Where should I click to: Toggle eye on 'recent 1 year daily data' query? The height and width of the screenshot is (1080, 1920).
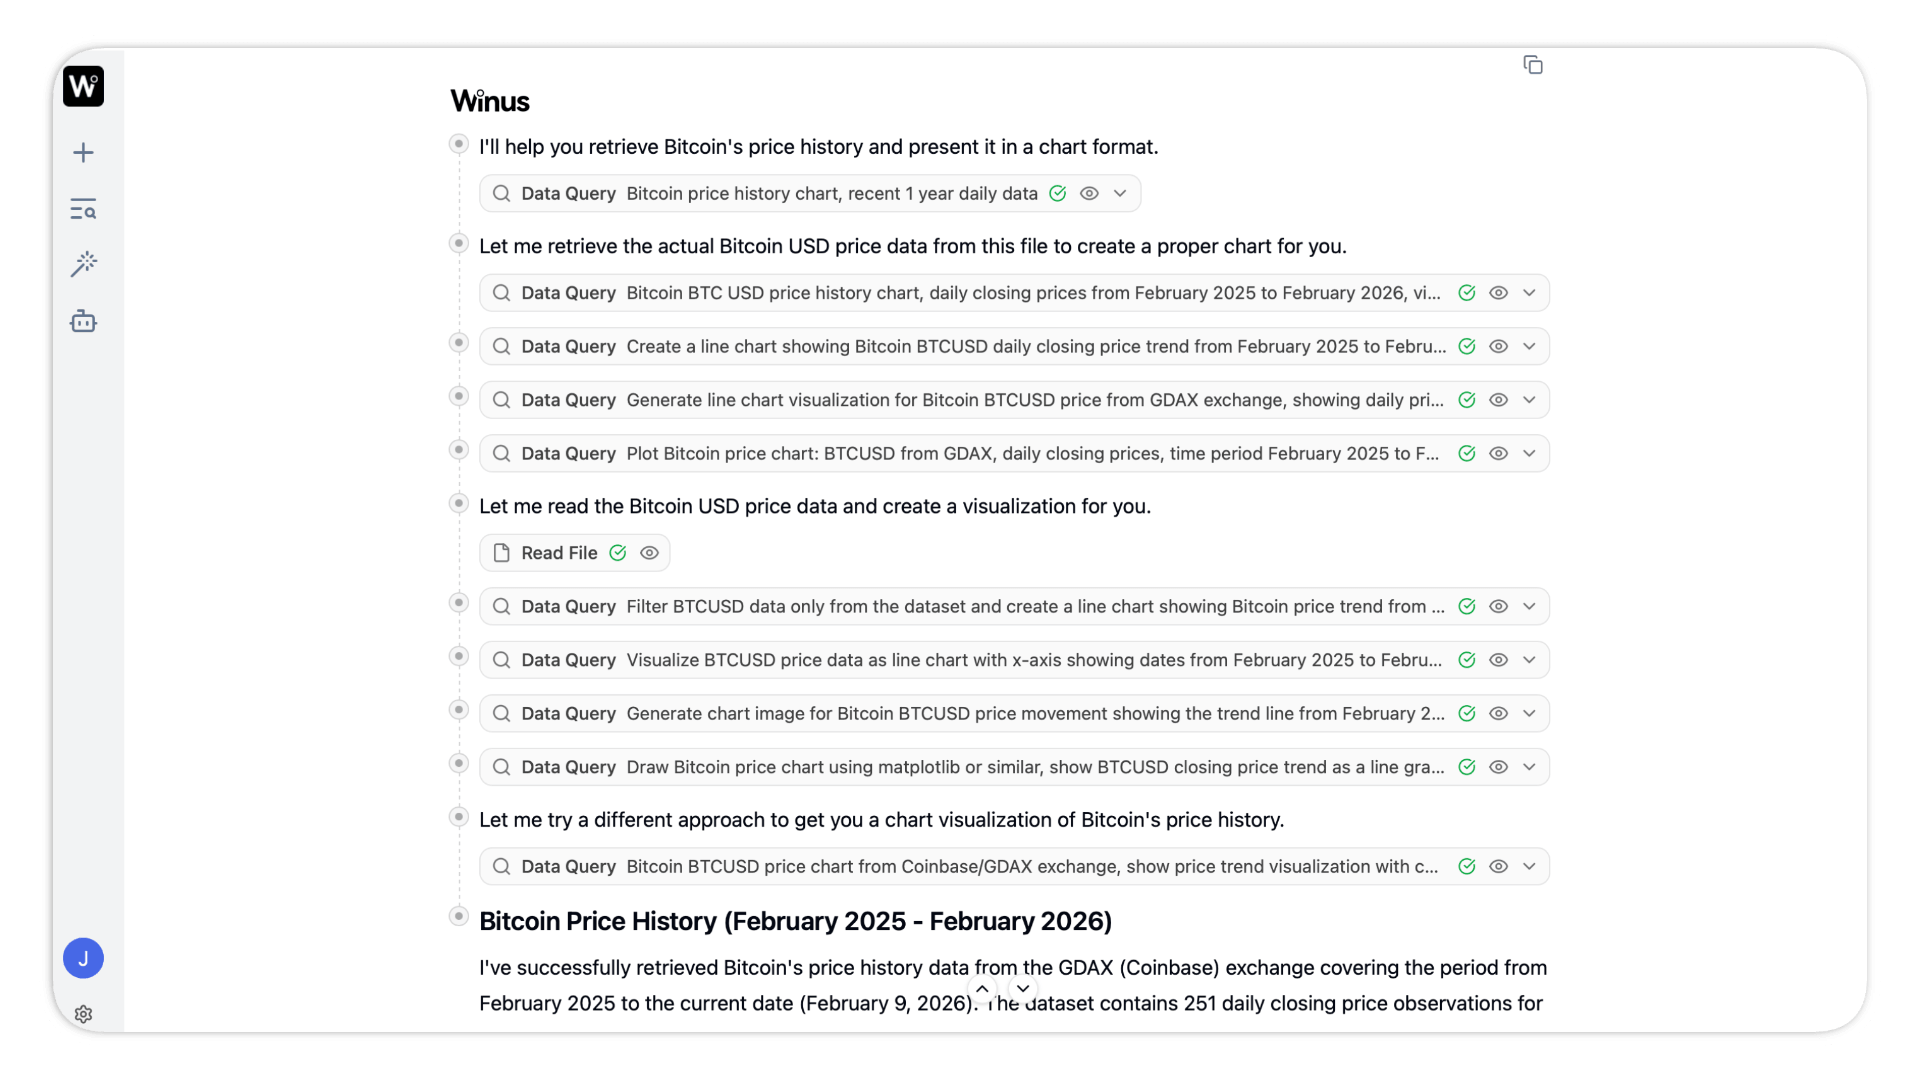1089,193
